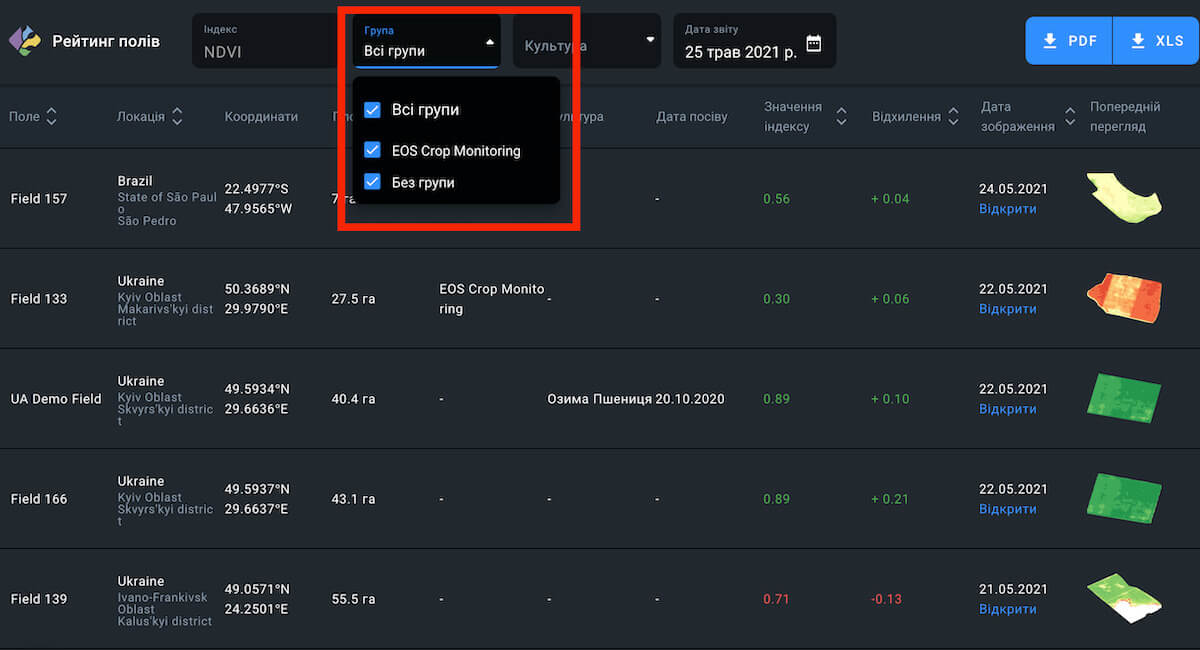This screenshot has height=650, width=1200.
Task: Sort table by Поле column arrows
Action: click(51, 117)
